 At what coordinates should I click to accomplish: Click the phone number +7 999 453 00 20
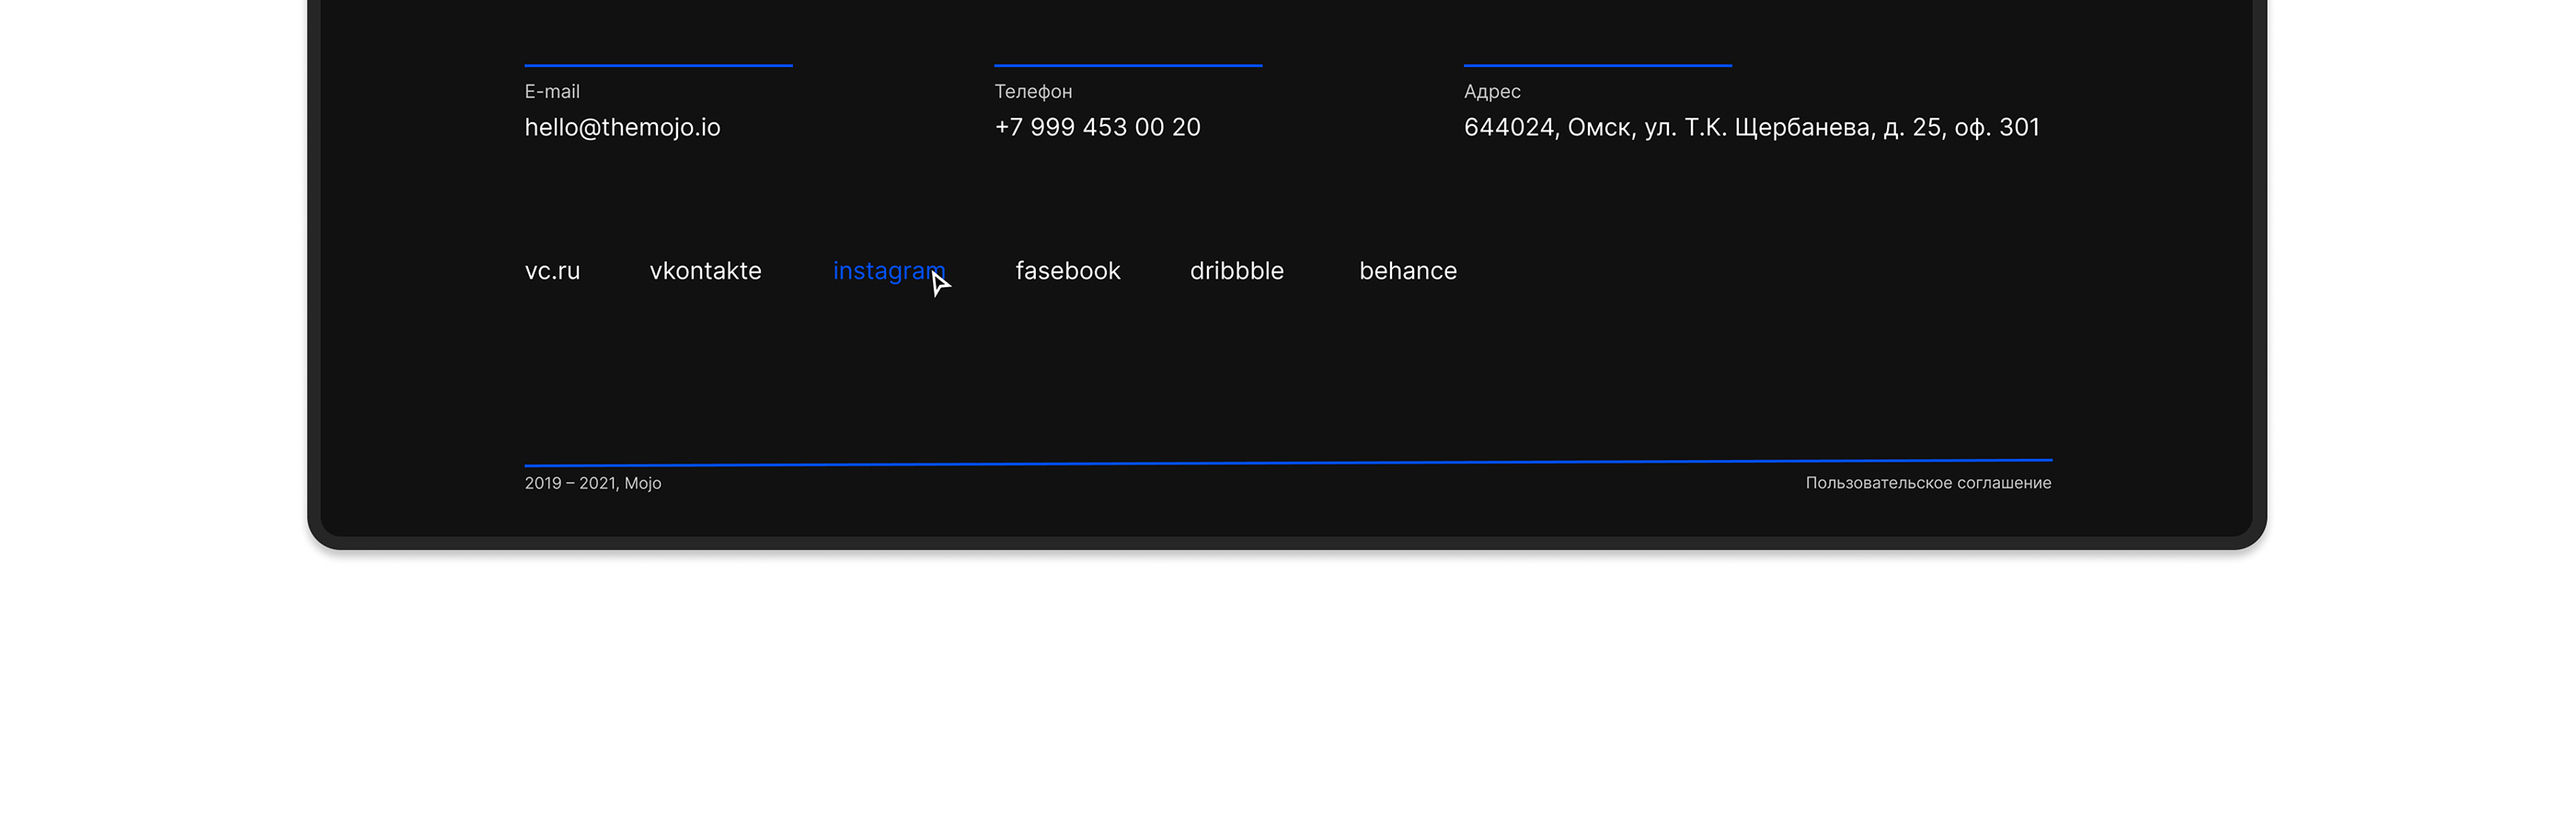tap(1097, 127)
